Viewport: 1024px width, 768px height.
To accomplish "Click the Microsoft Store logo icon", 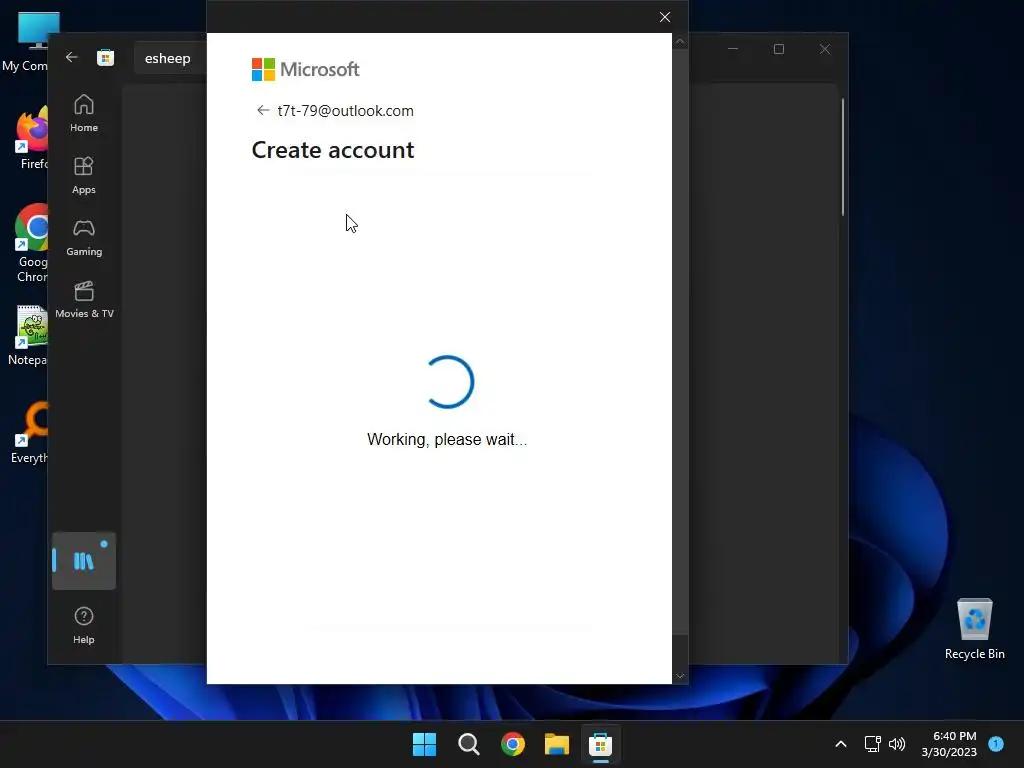I will coord(105,57).
